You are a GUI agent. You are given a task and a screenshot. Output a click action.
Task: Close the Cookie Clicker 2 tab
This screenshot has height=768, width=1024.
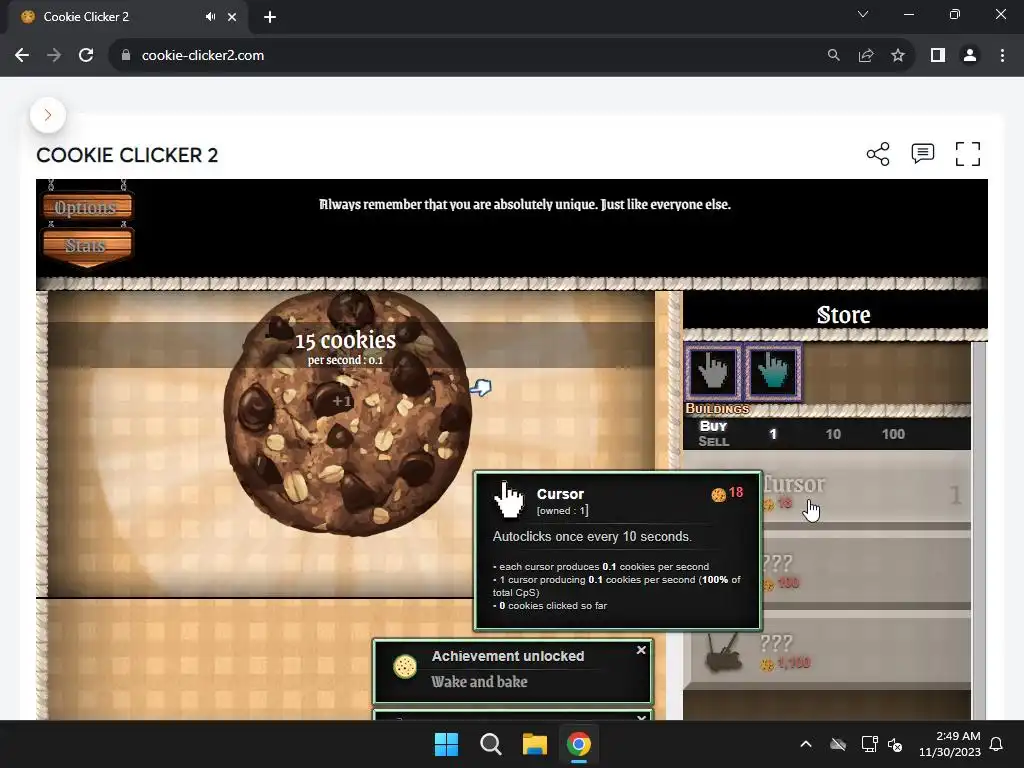tap(232, 17)
